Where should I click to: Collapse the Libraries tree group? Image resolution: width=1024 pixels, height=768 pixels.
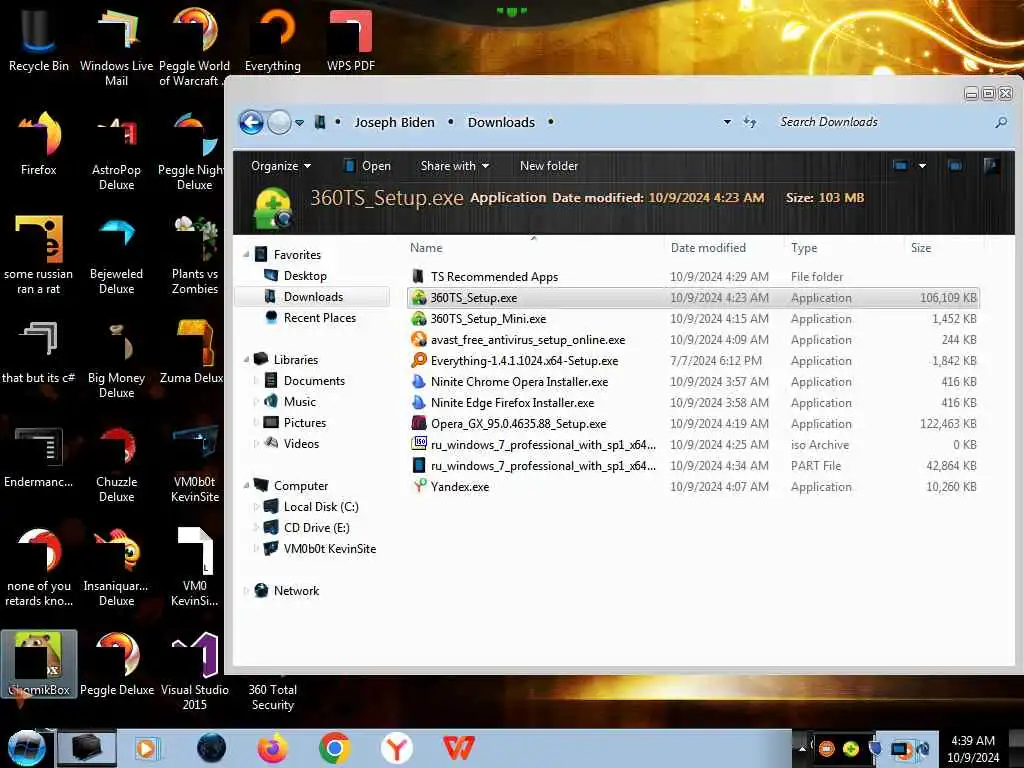tap(246, 360)
